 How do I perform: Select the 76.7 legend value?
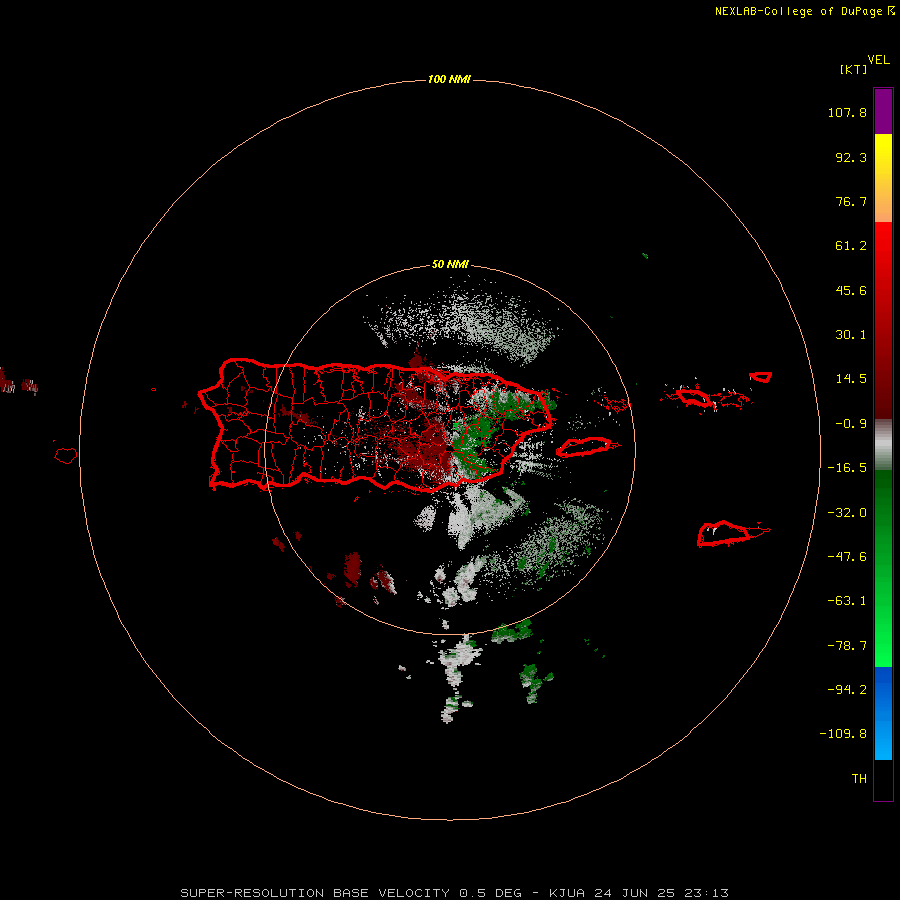(x=851, y=201)
